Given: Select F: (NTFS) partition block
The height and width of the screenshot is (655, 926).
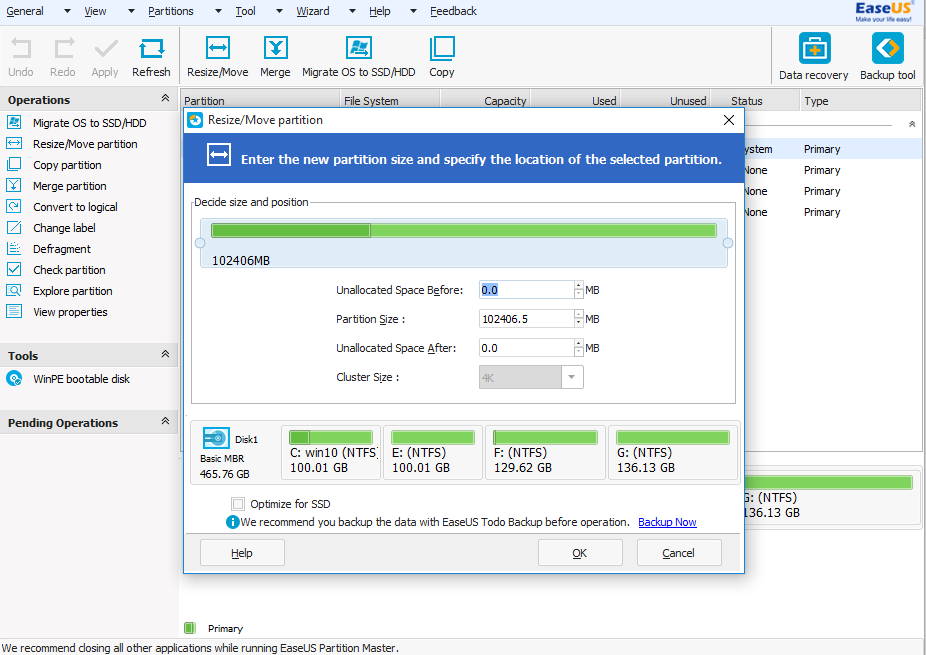Looking at the screenshot, I should [546, 452].
